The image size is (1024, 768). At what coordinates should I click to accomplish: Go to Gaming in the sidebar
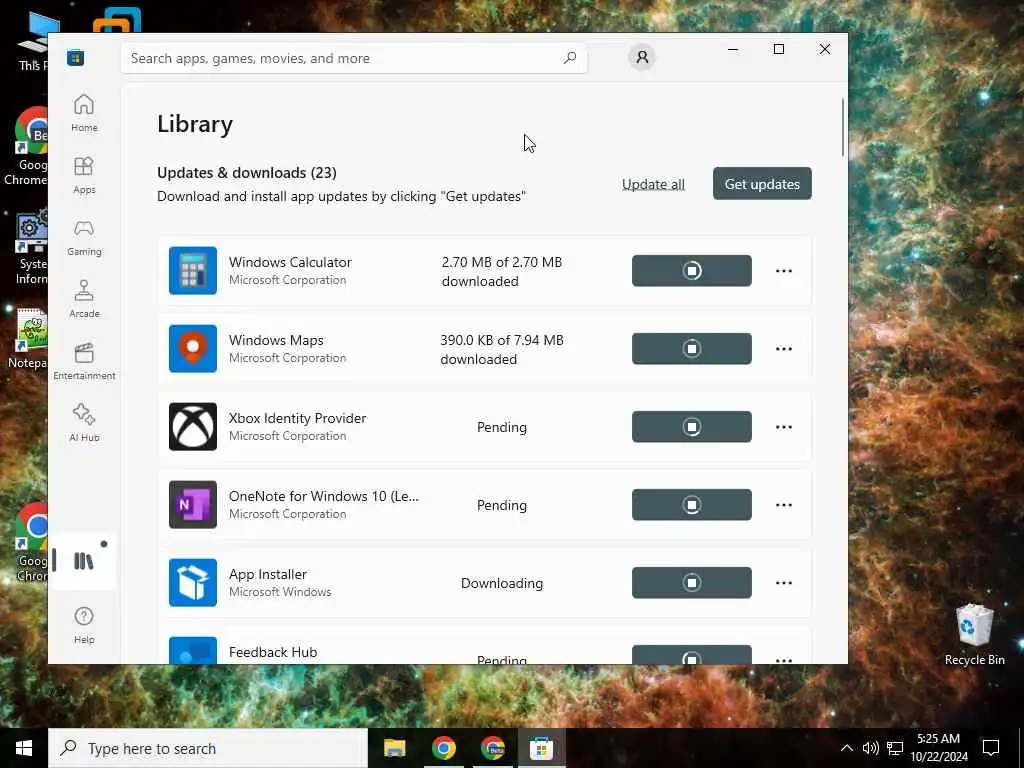84,237
